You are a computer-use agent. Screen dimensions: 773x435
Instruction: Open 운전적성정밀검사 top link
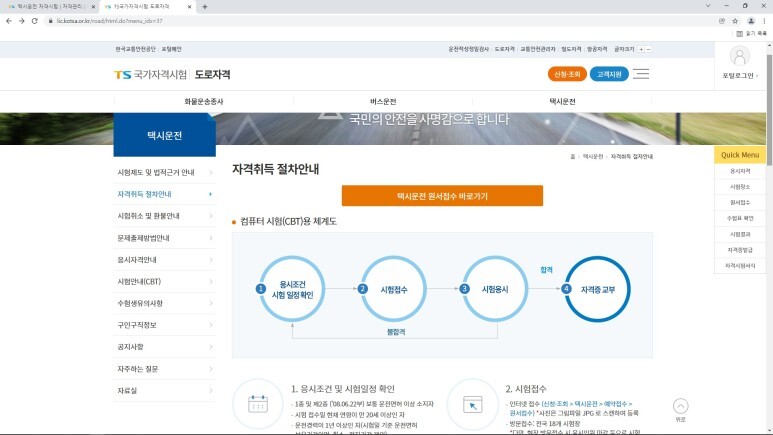tap(468, 49)
